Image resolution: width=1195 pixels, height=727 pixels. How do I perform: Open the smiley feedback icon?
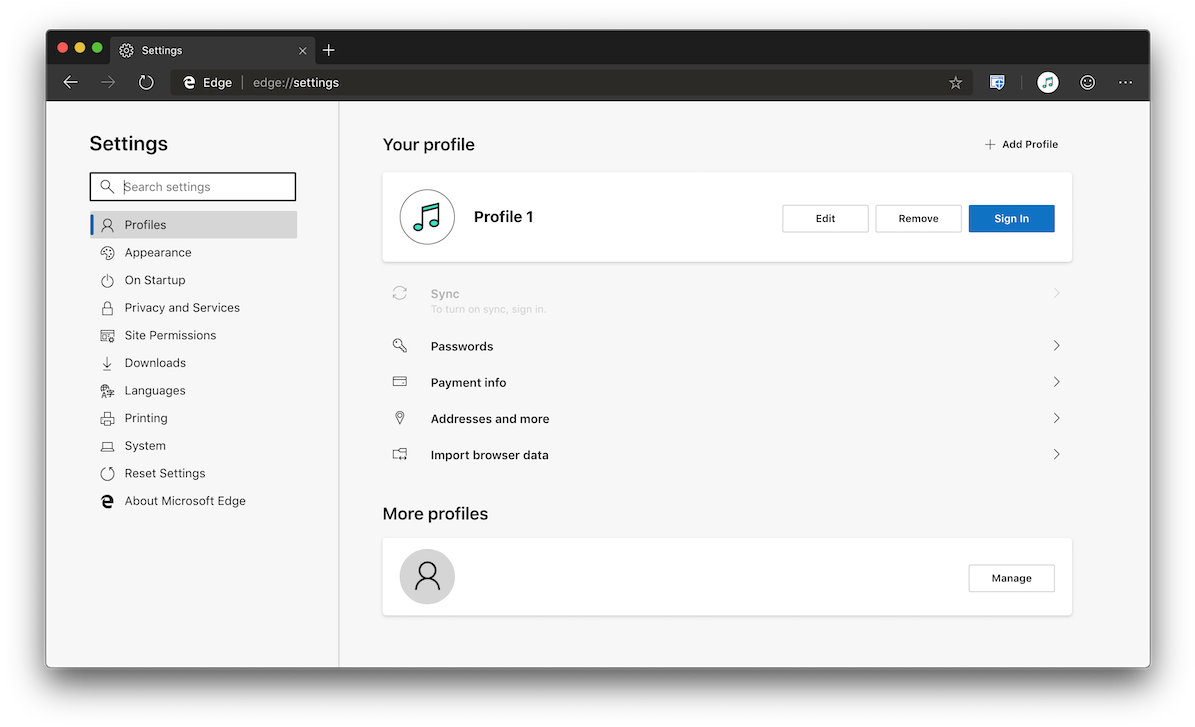(1088, 82)
